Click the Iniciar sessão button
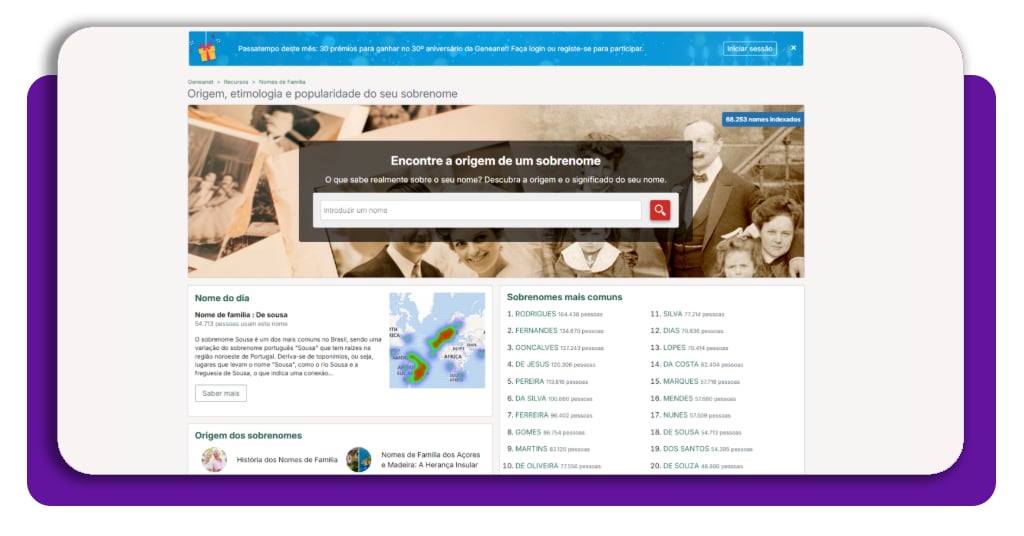The image size is (1024, 536). [x=750, y=48]
